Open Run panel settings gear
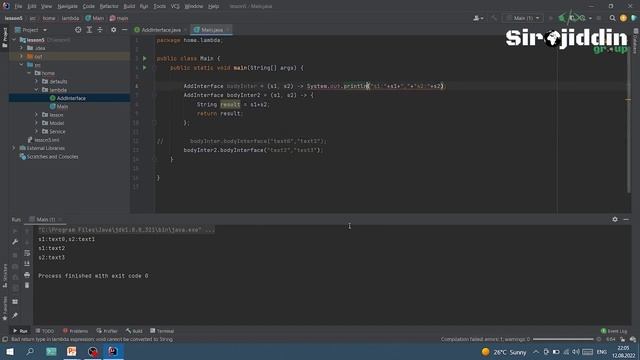Viewport: 640px width, 360px height. pyautogui.click(x=615, y=219)
